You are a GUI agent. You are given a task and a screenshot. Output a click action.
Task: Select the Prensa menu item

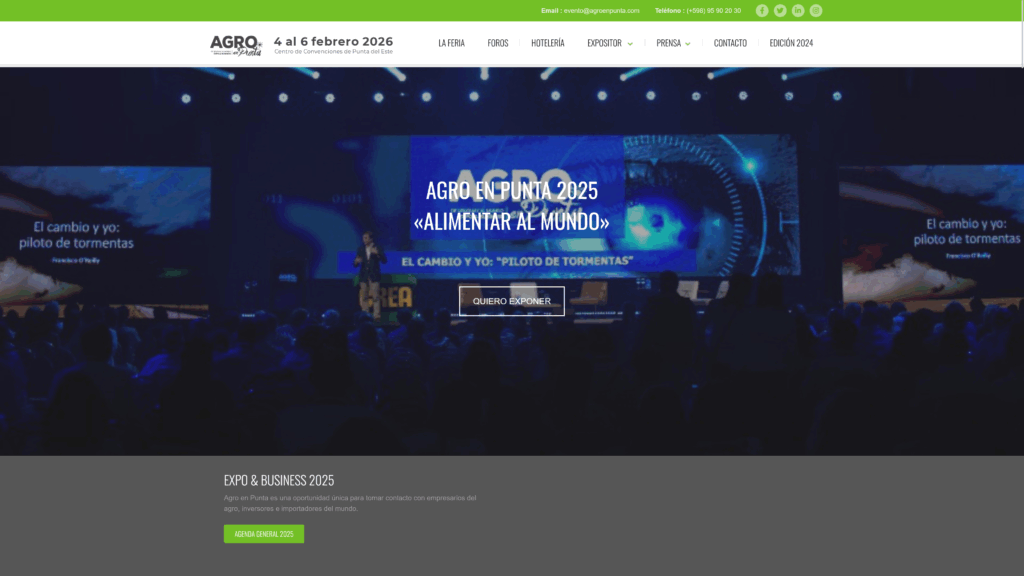click(x=668, y=43)
